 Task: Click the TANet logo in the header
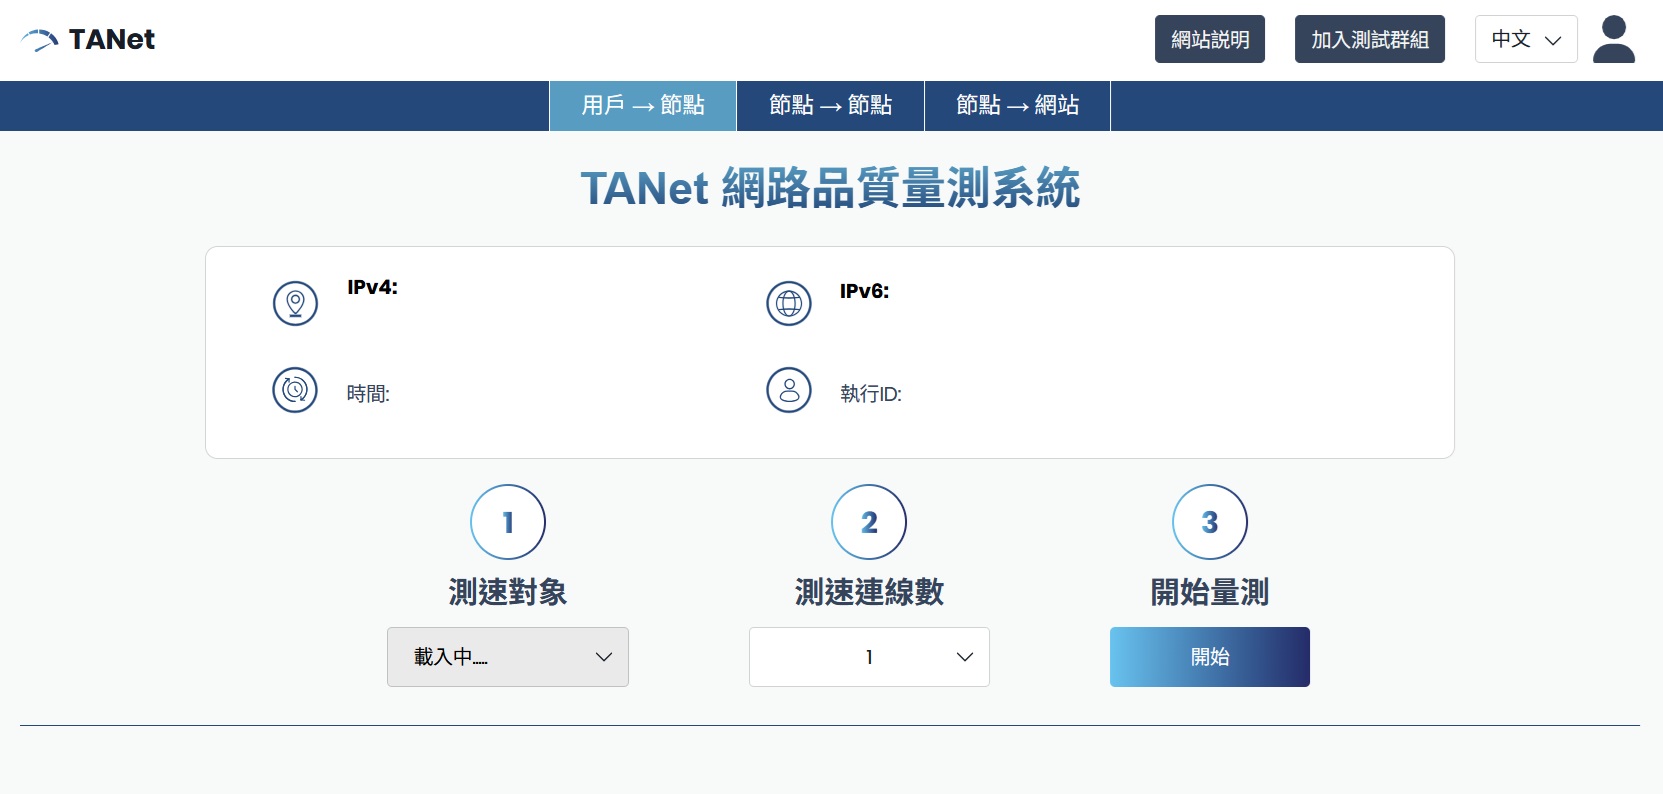[88, 40]
